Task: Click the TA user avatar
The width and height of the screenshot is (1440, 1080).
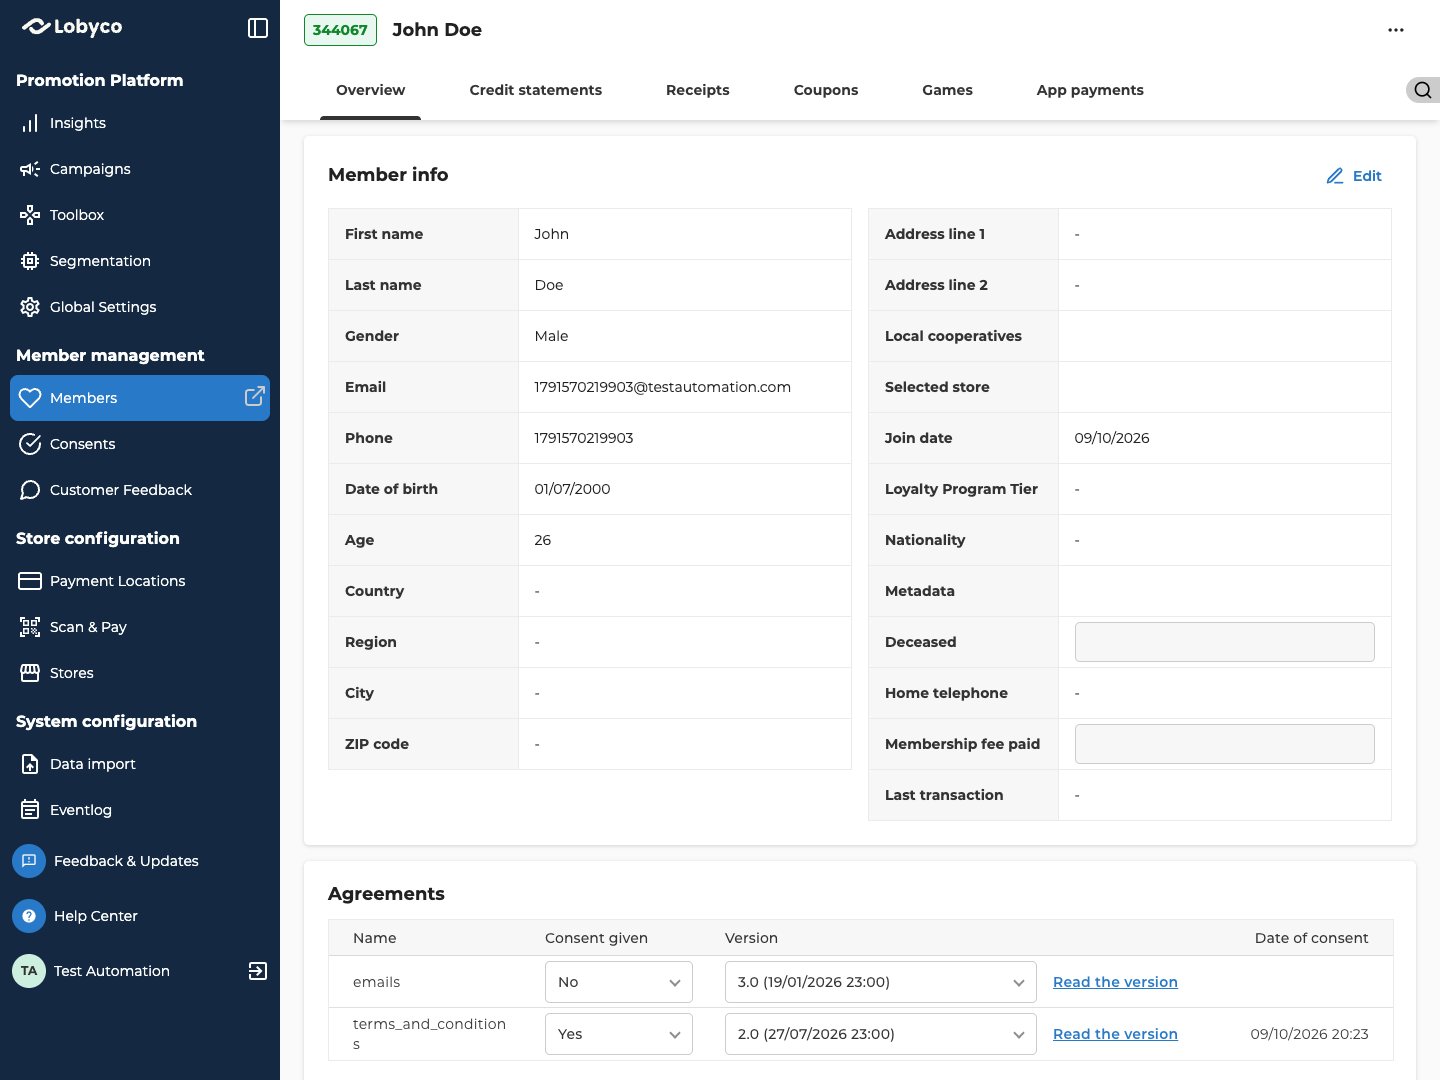Action: [x=29, y=971]
